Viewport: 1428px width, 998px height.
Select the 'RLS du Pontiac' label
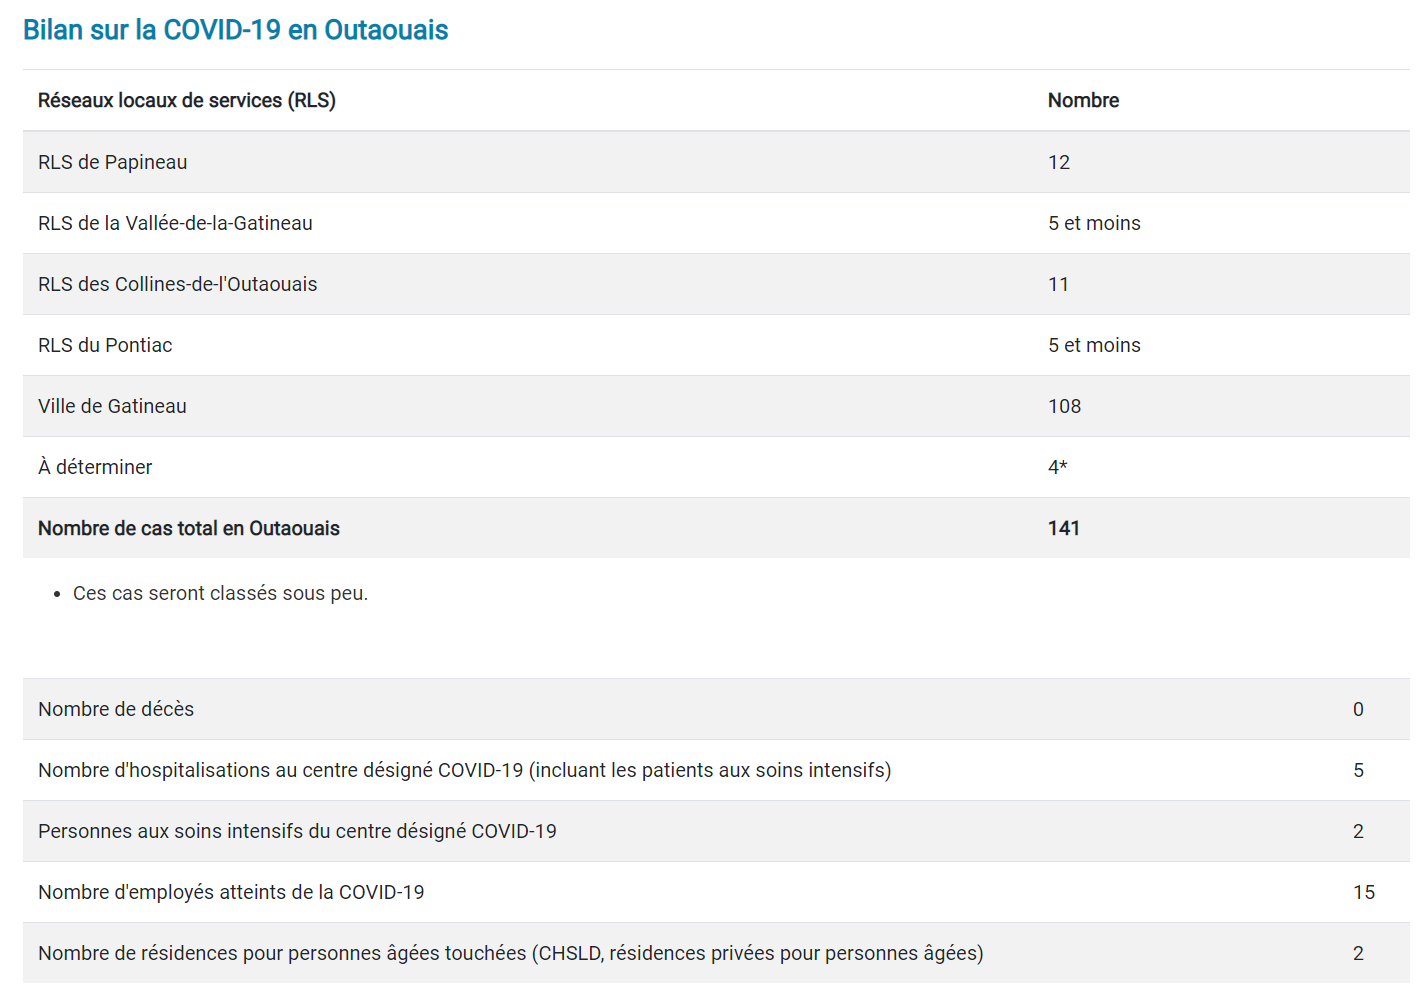click(x=105, y=345)
